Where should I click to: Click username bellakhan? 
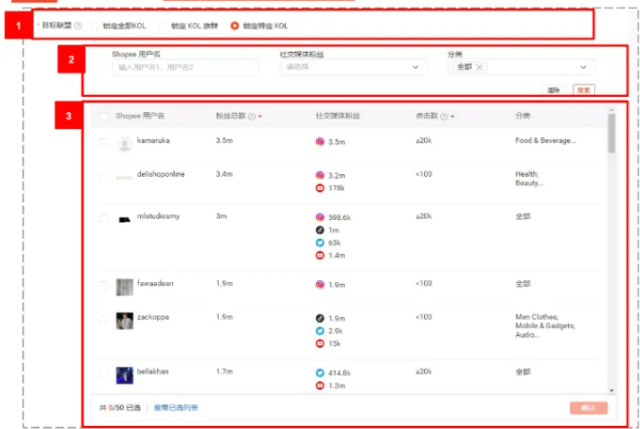152,371
